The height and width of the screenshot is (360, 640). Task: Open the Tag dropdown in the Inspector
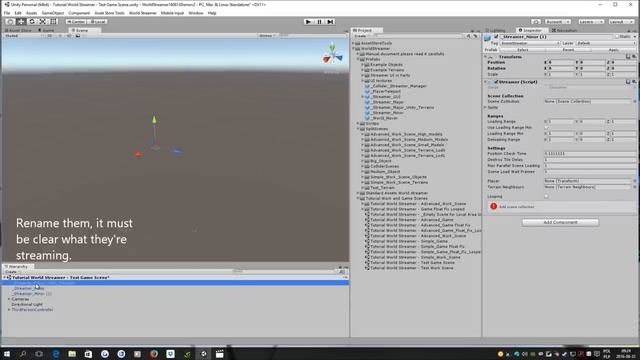pos(530,43)
